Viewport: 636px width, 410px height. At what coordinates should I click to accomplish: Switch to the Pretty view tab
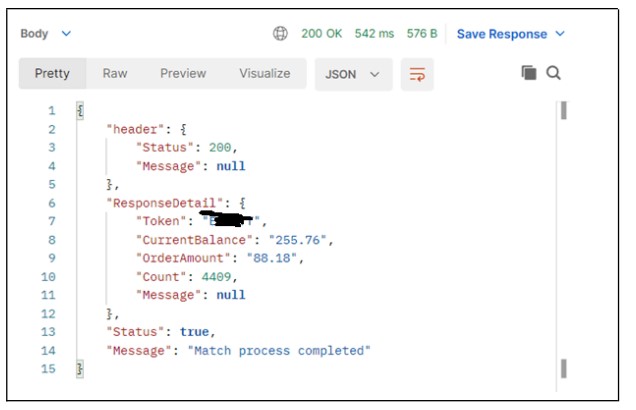(x=52, y=74)
